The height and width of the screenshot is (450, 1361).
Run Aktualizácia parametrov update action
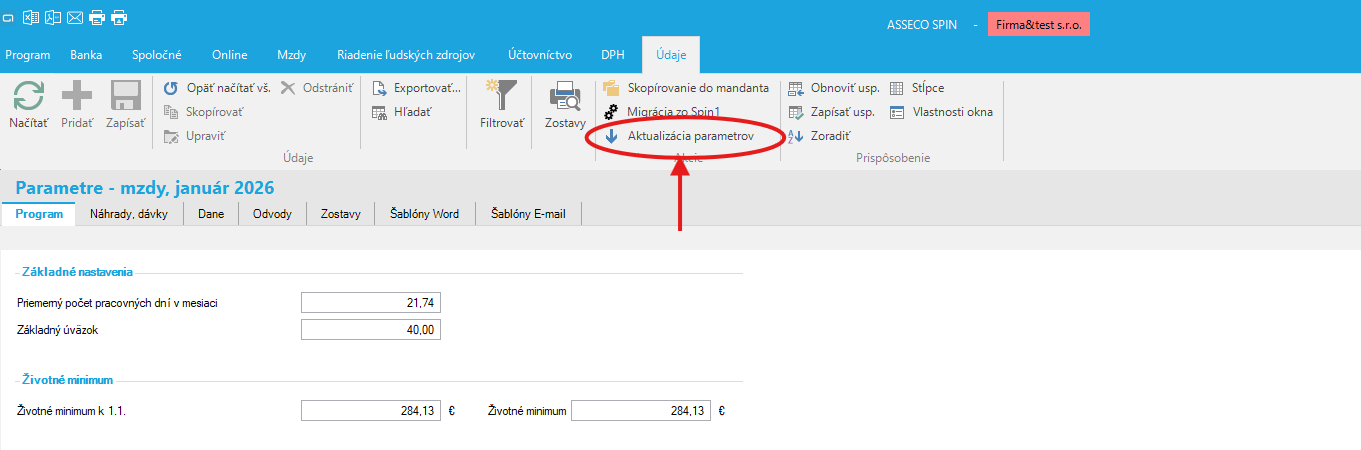point(689,135)
